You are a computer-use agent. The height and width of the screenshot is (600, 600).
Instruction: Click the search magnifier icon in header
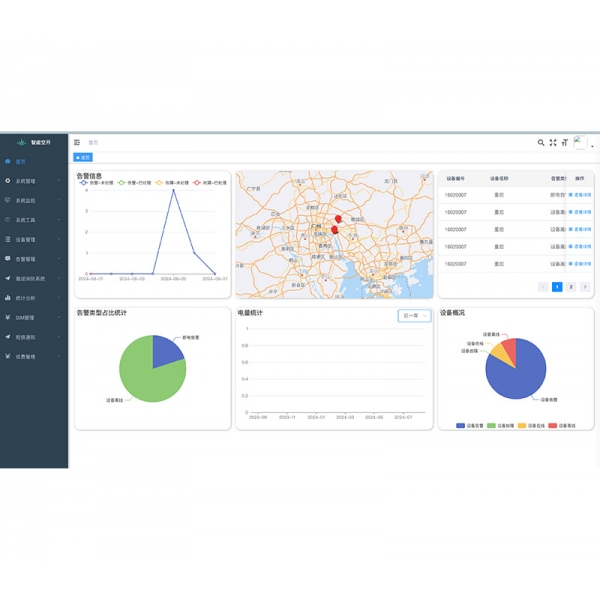pos(541,143)
